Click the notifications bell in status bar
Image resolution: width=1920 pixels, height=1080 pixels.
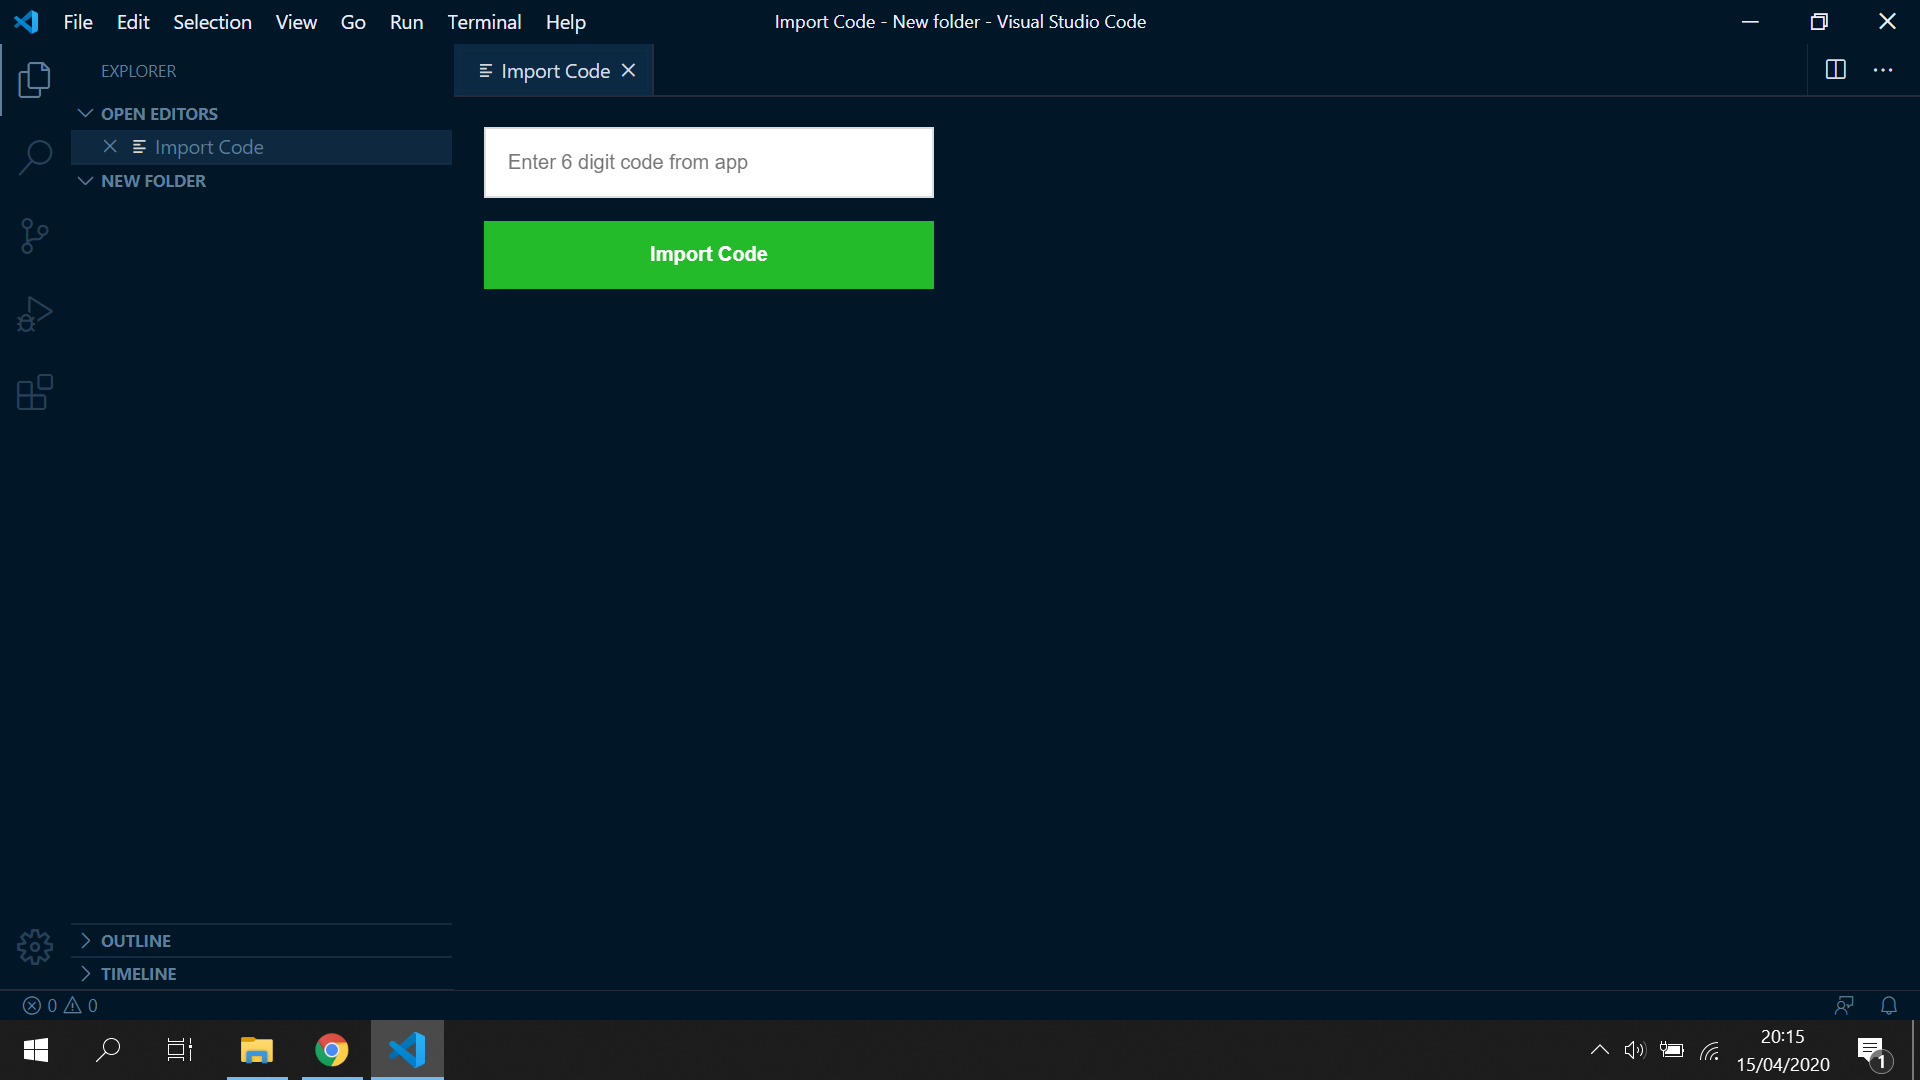[x=1888, y=1005]
